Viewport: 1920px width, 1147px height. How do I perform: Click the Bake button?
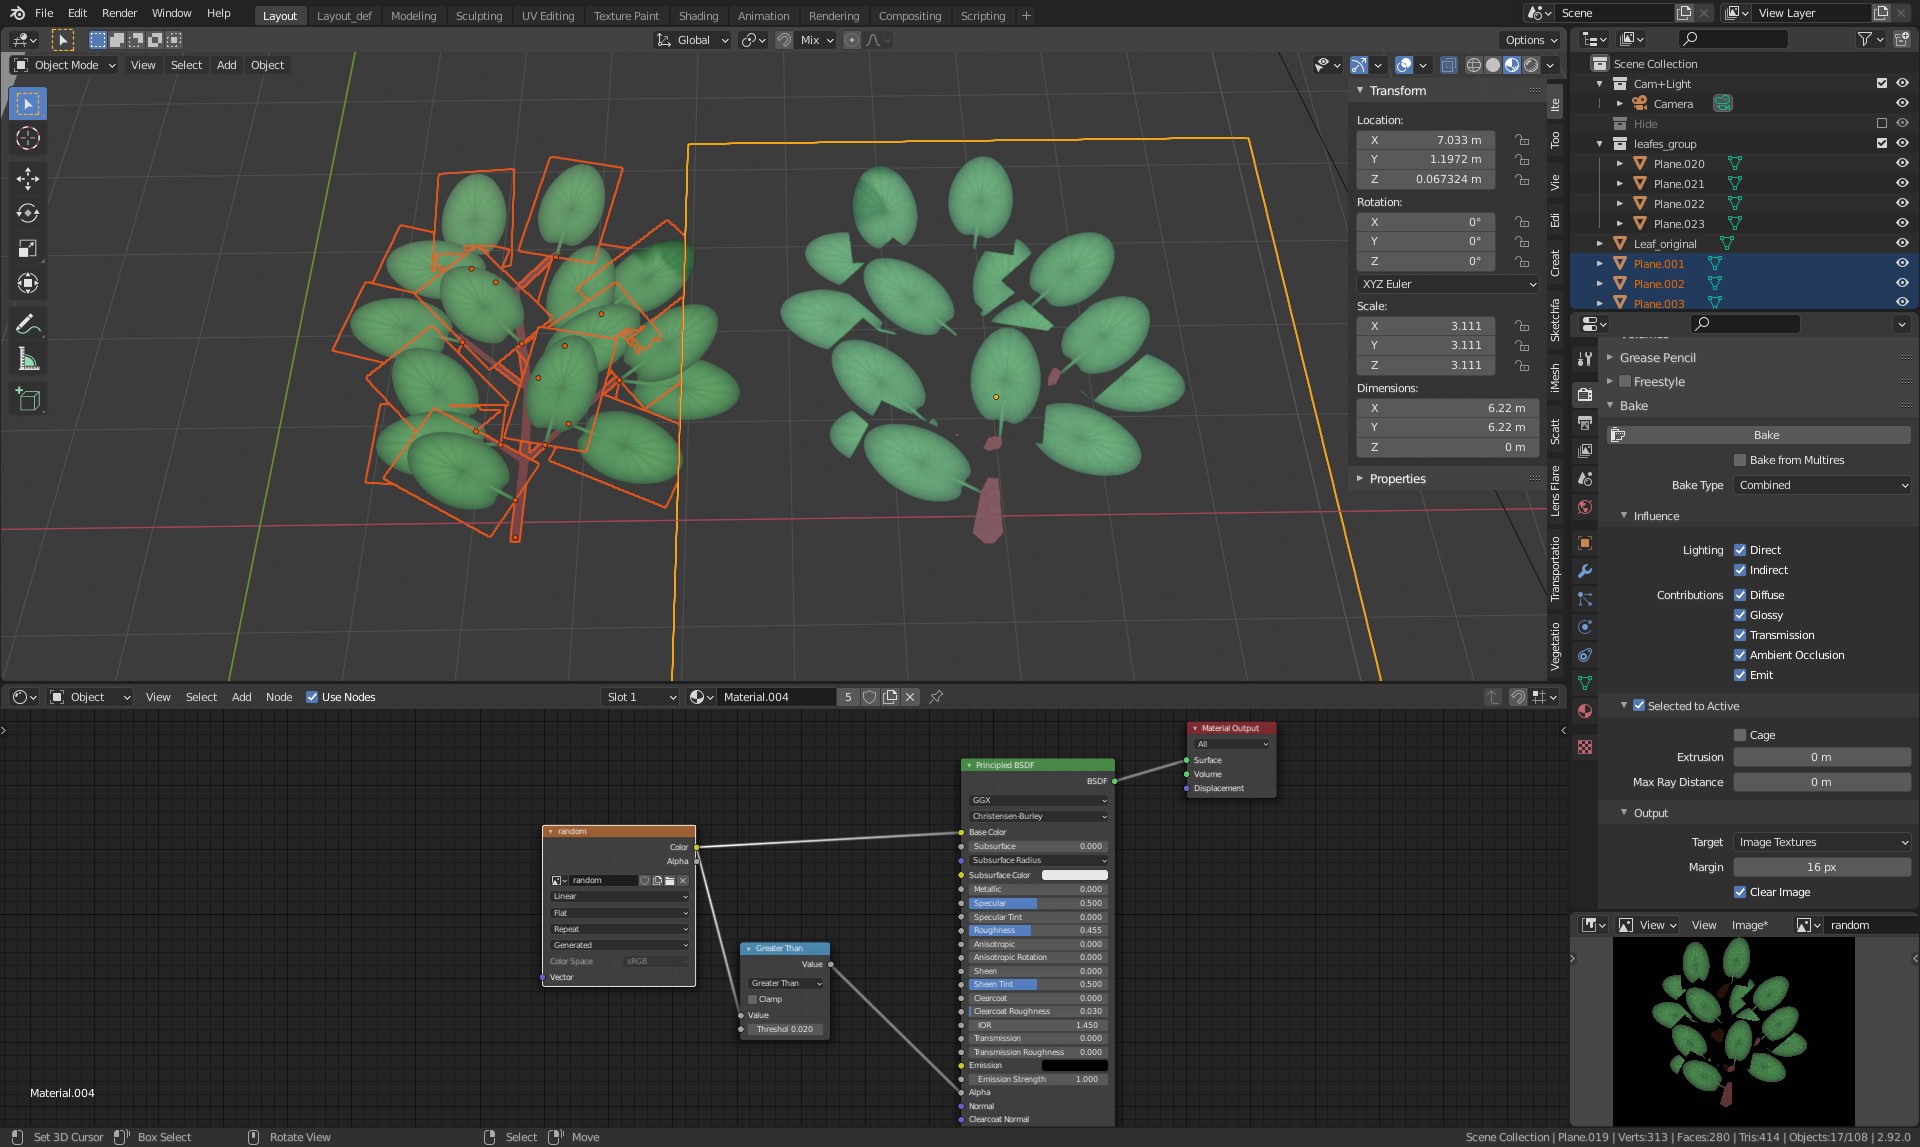tap(1765, 435)
